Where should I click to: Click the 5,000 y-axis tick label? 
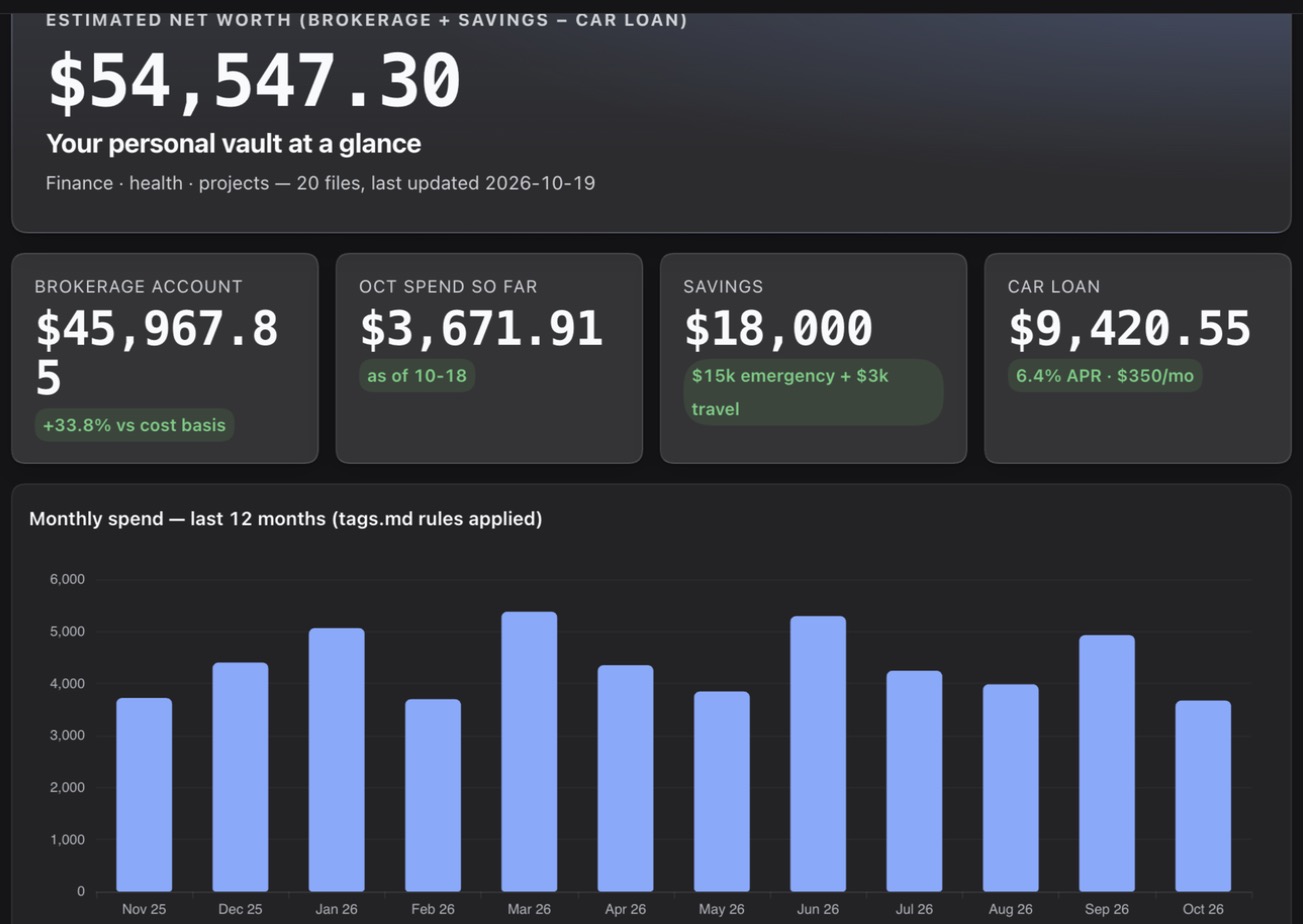[67, 632]
